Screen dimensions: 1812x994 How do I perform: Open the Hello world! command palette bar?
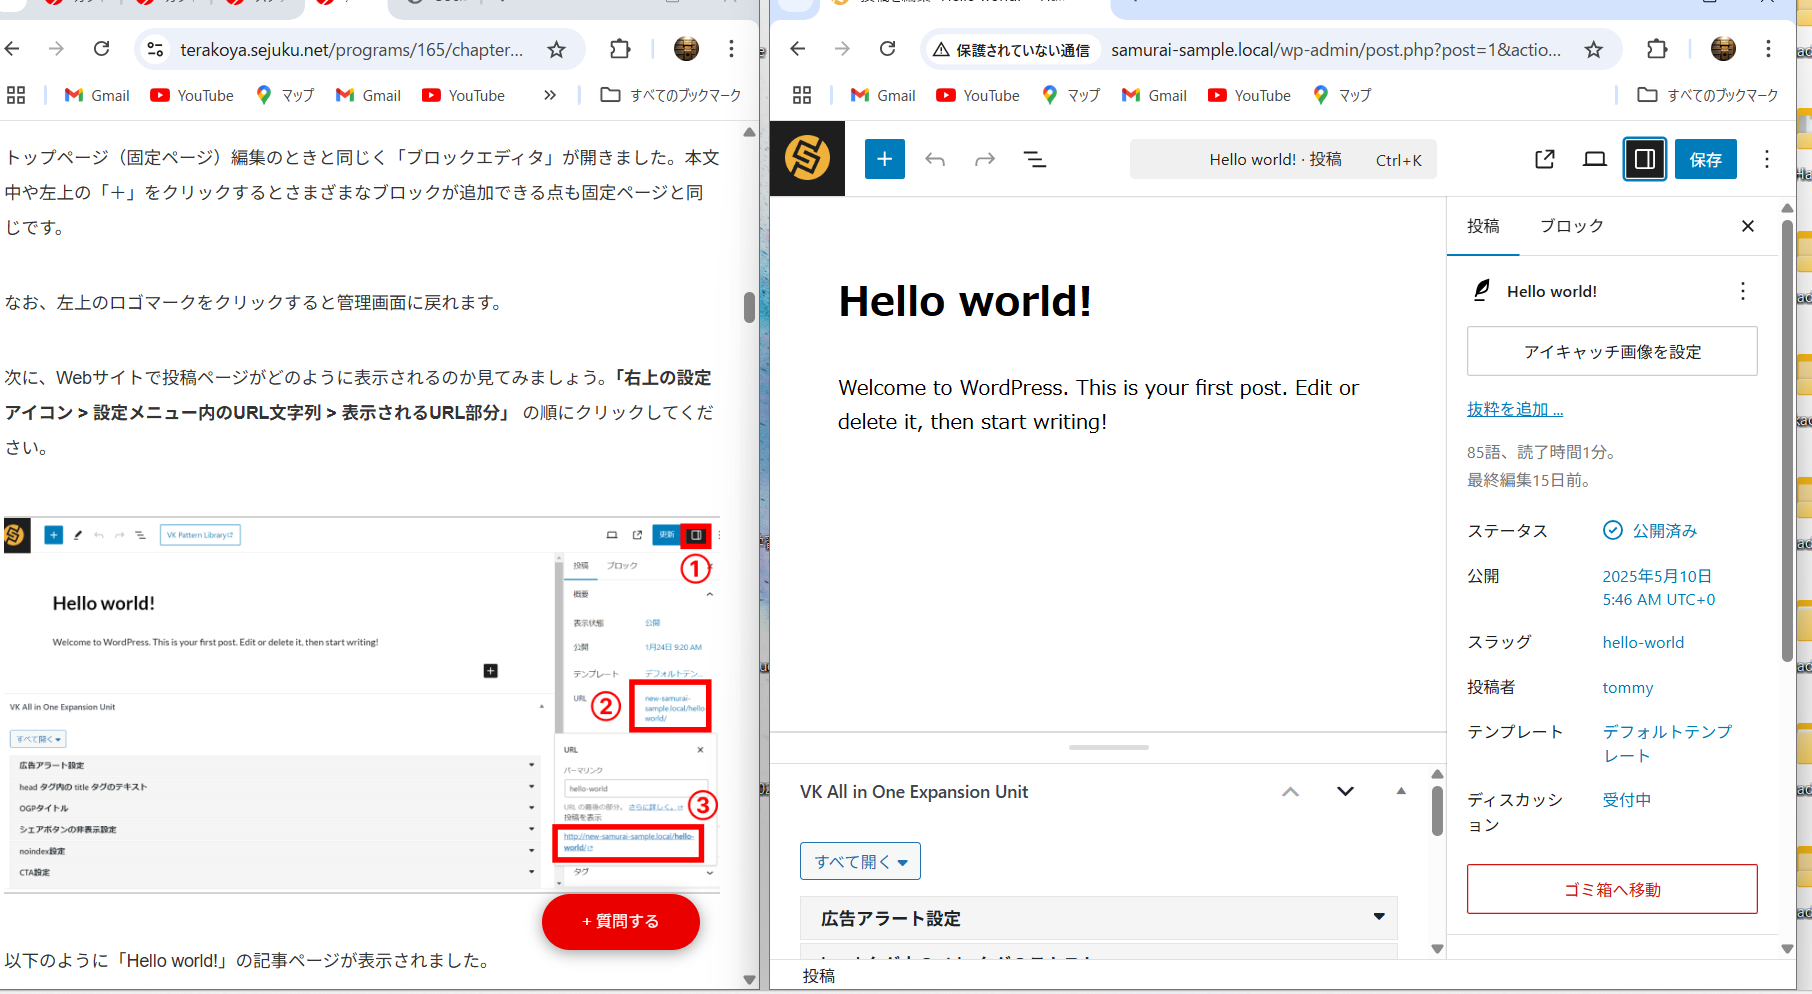point(1283,159)
